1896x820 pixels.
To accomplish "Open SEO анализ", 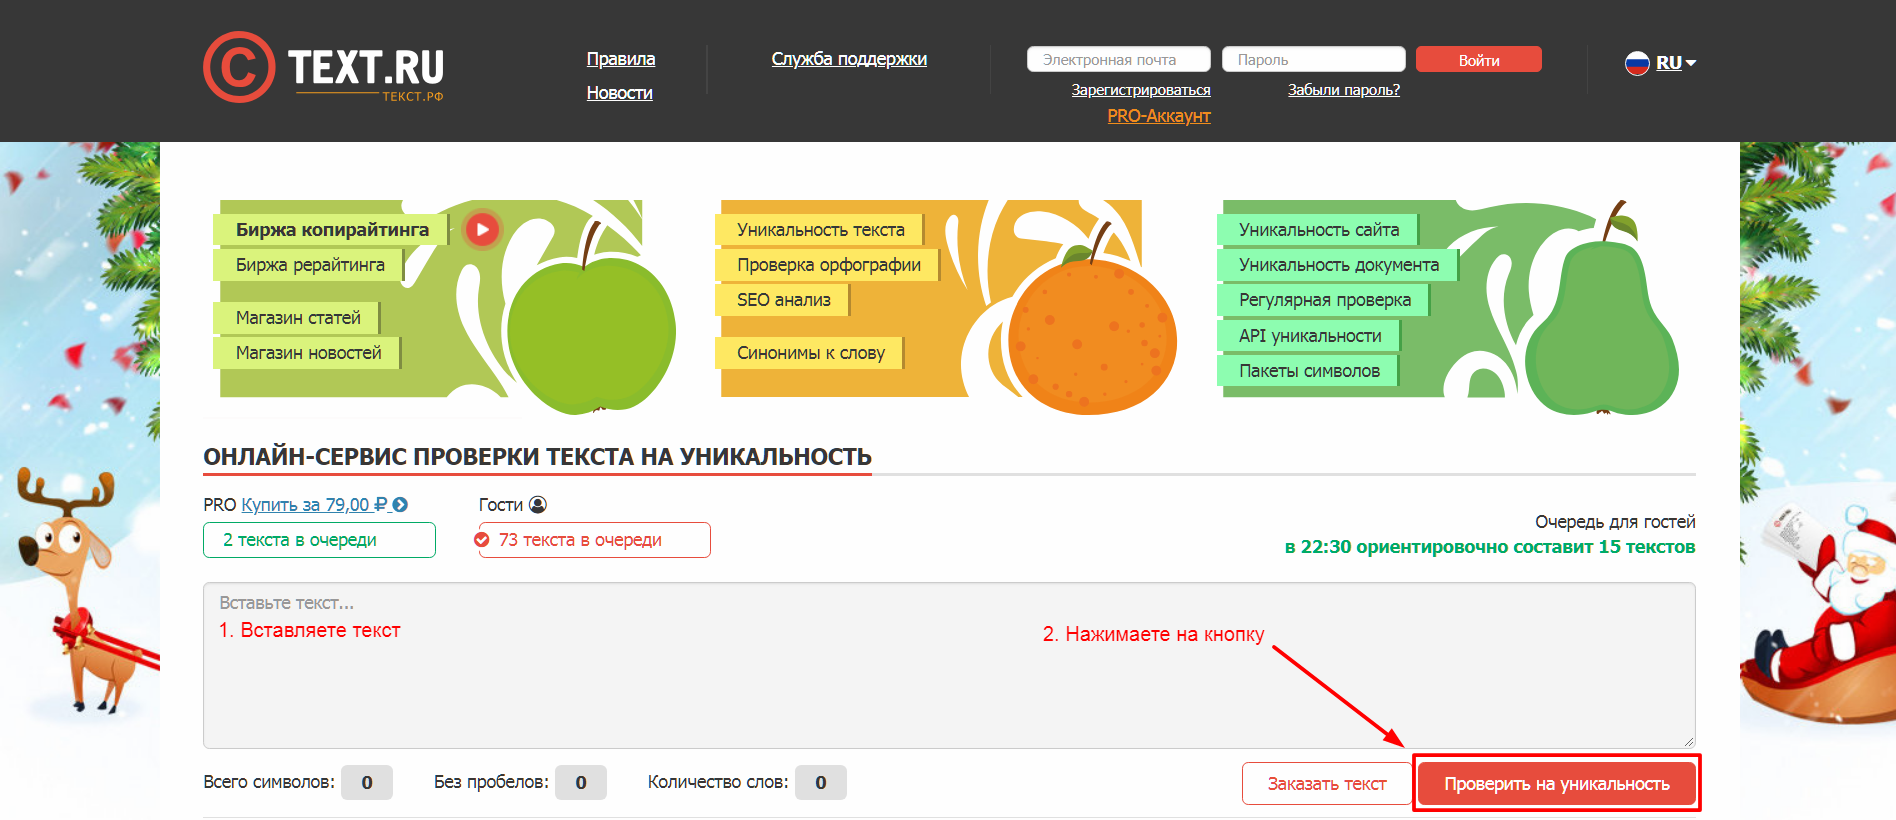I will coord(784,300).
